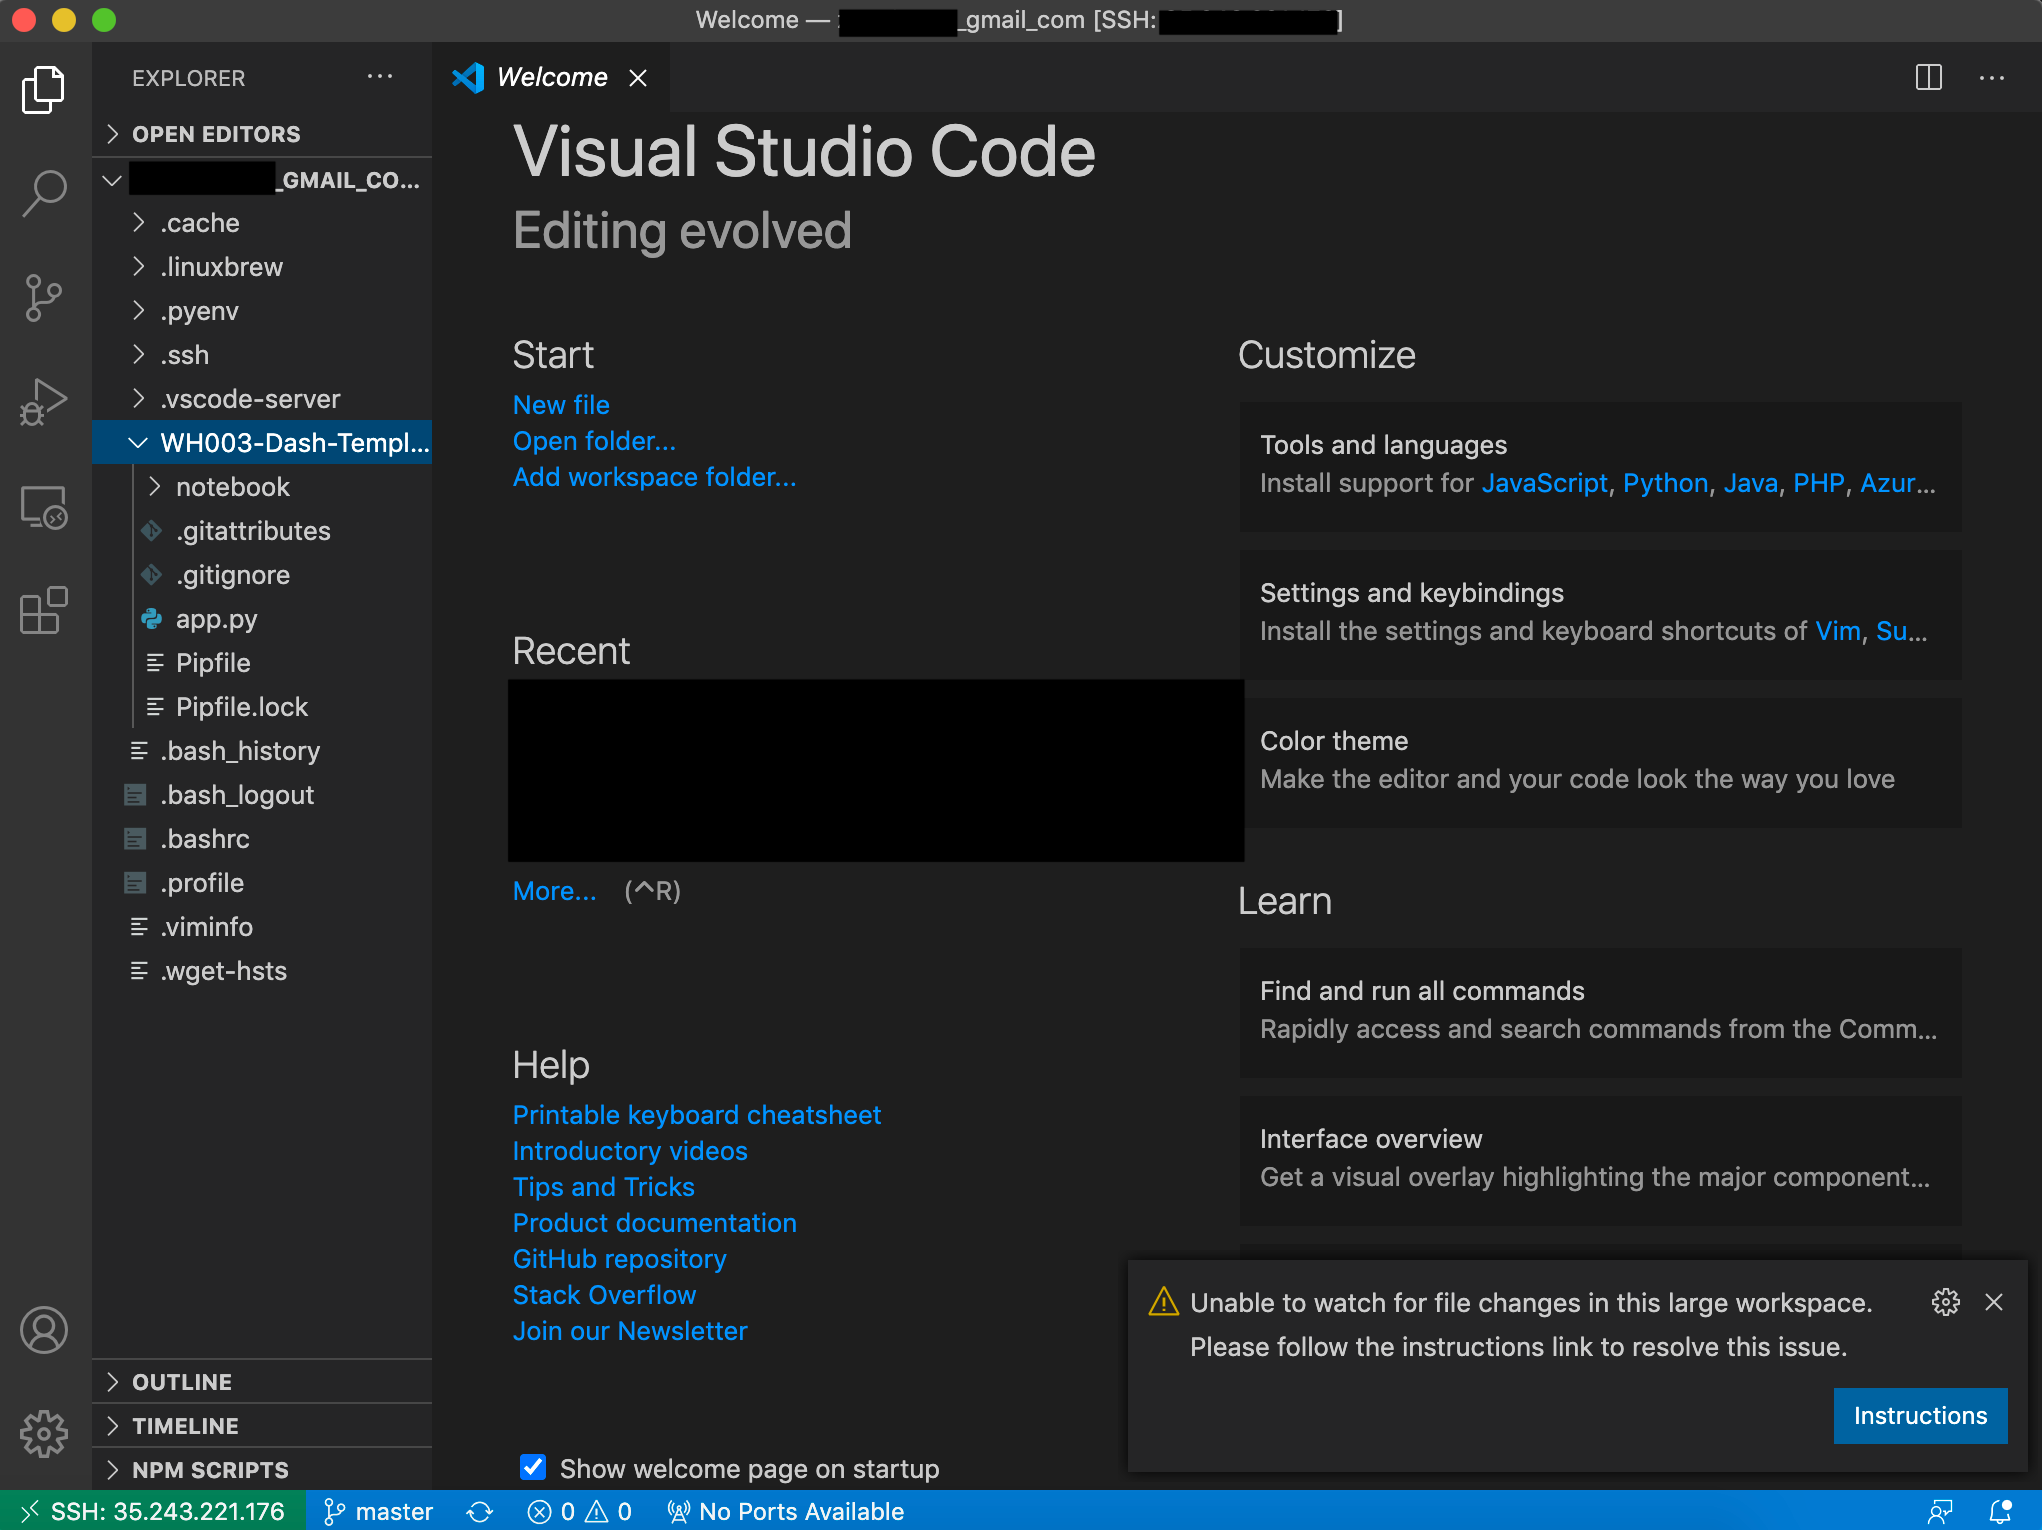Expand the .ssh folder
The height and width of the screenshot is (1530, 2042).
[x=262, y=355]
